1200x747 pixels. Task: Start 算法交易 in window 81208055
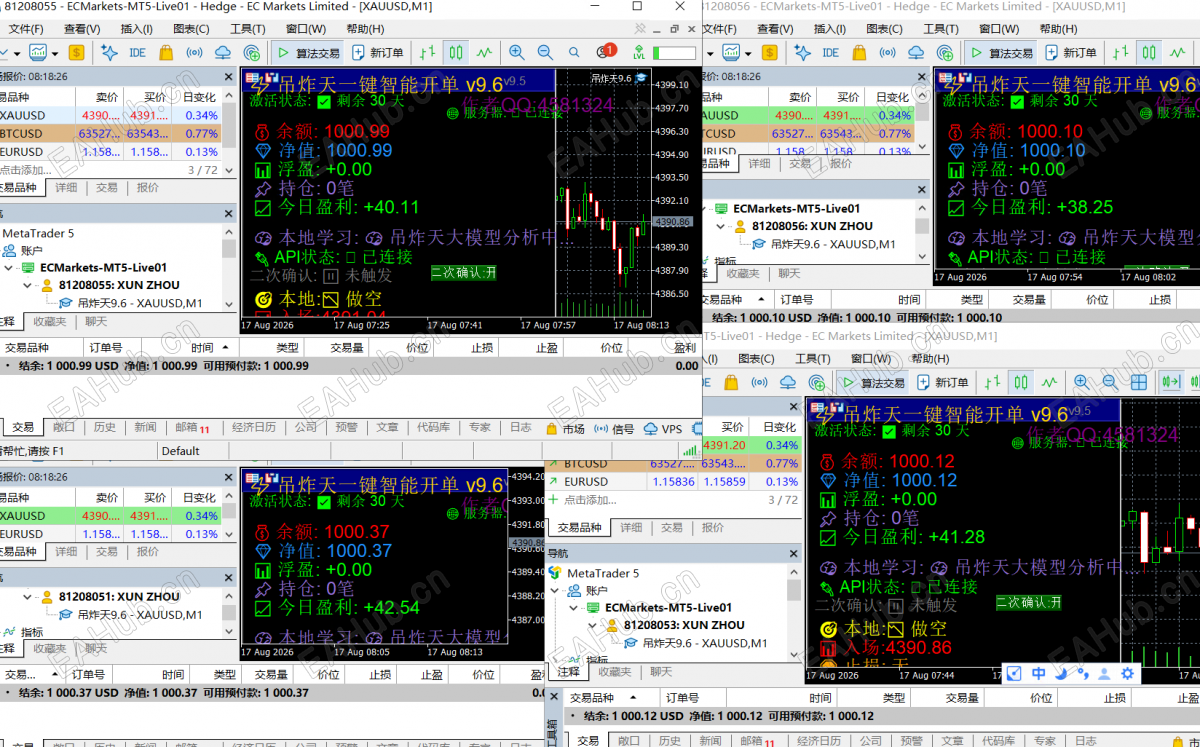(309, 52)
